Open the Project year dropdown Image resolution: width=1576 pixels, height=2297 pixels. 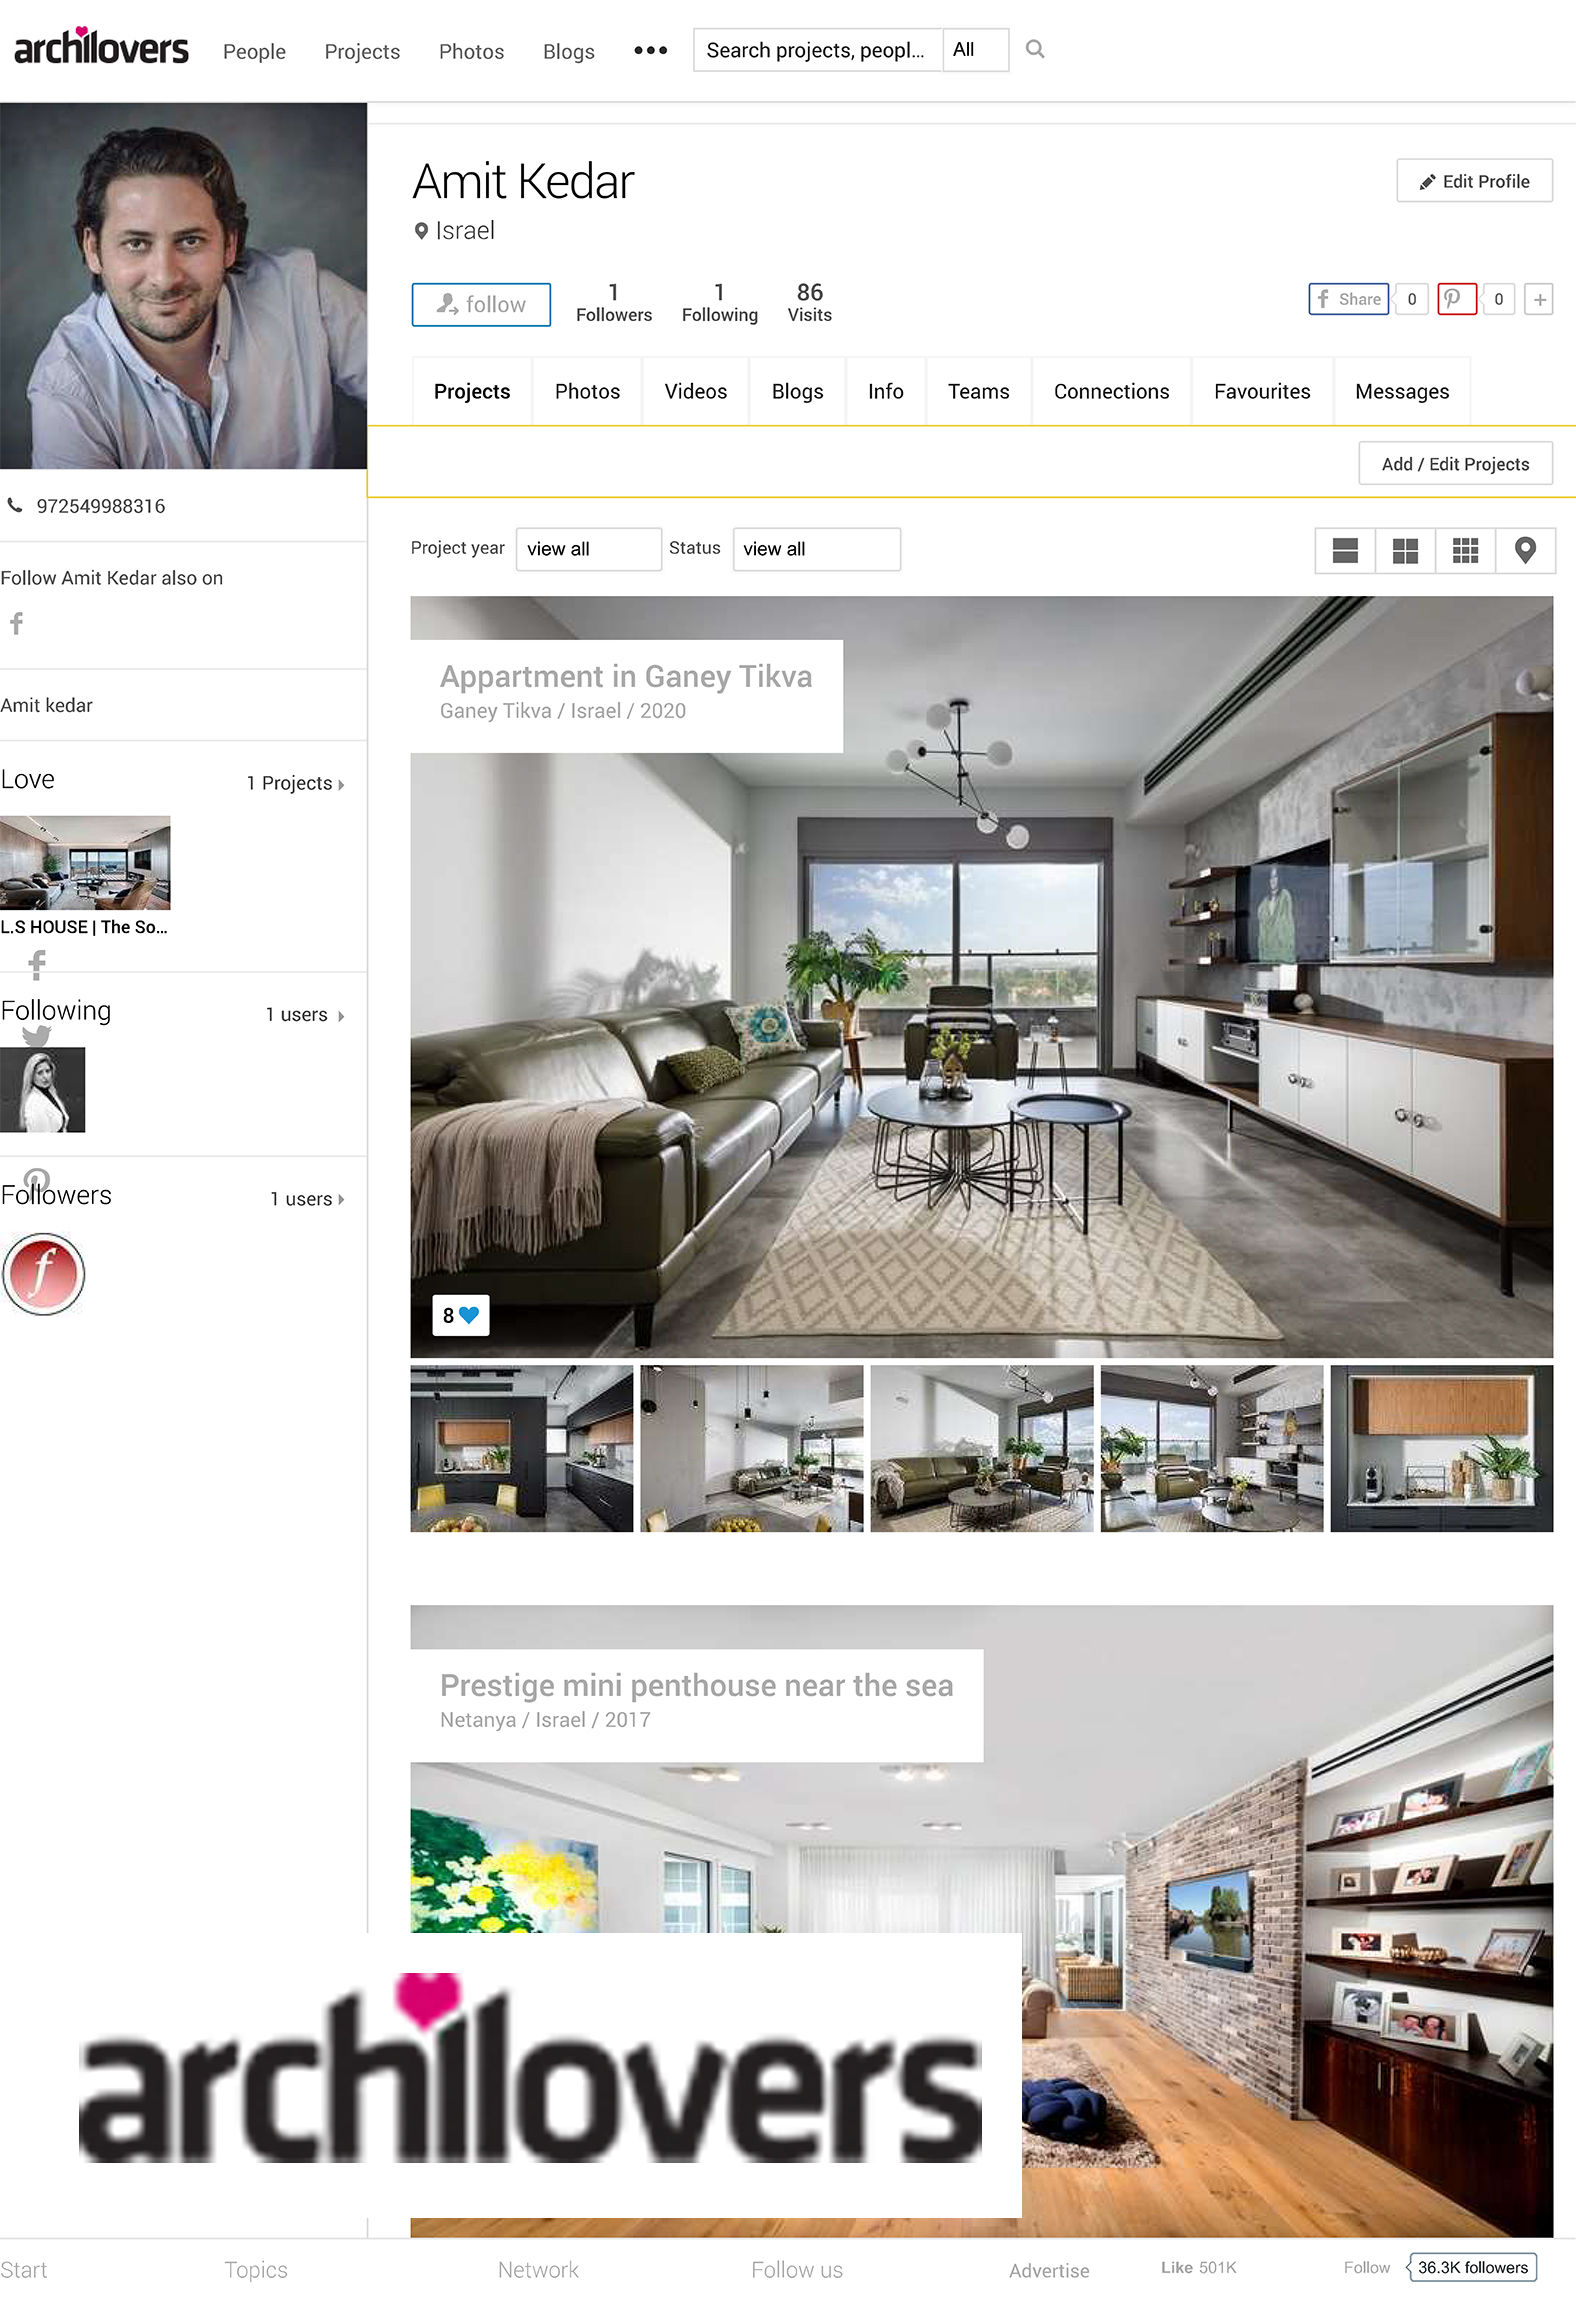click(x=588, y=549)
